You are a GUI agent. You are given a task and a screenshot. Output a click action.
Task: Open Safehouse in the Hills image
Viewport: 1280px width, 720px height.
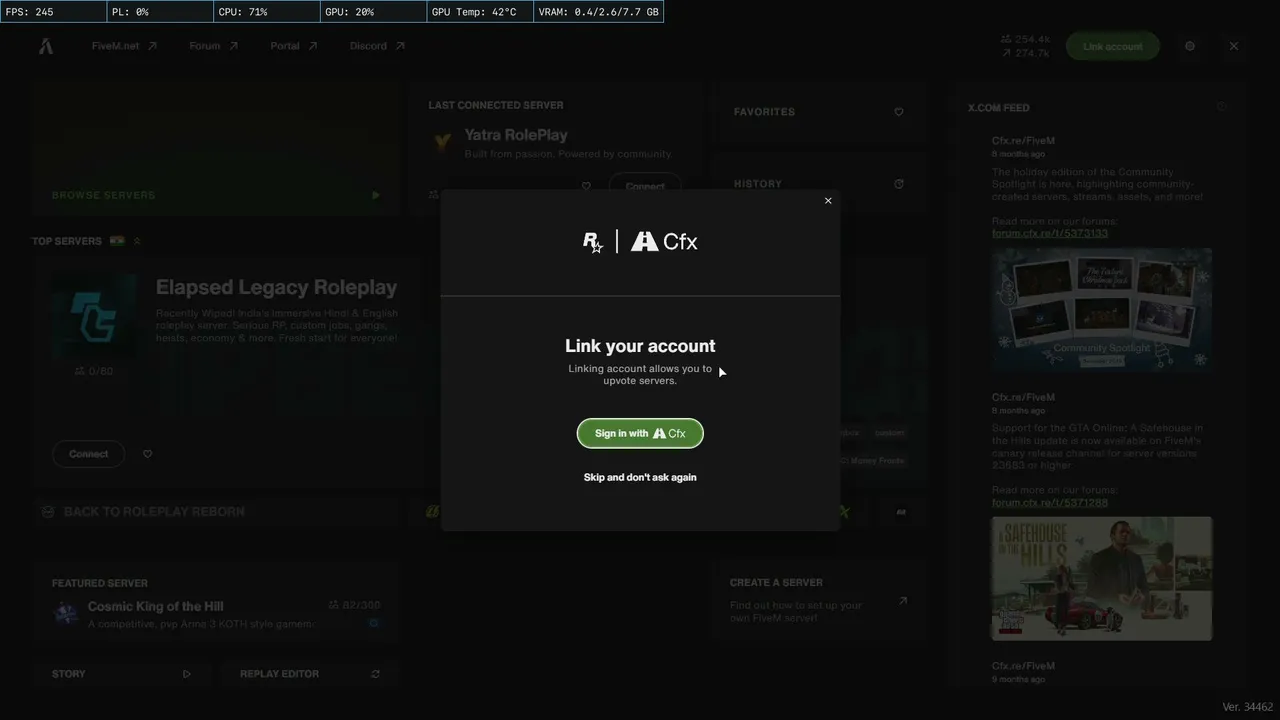[1102, 578]
